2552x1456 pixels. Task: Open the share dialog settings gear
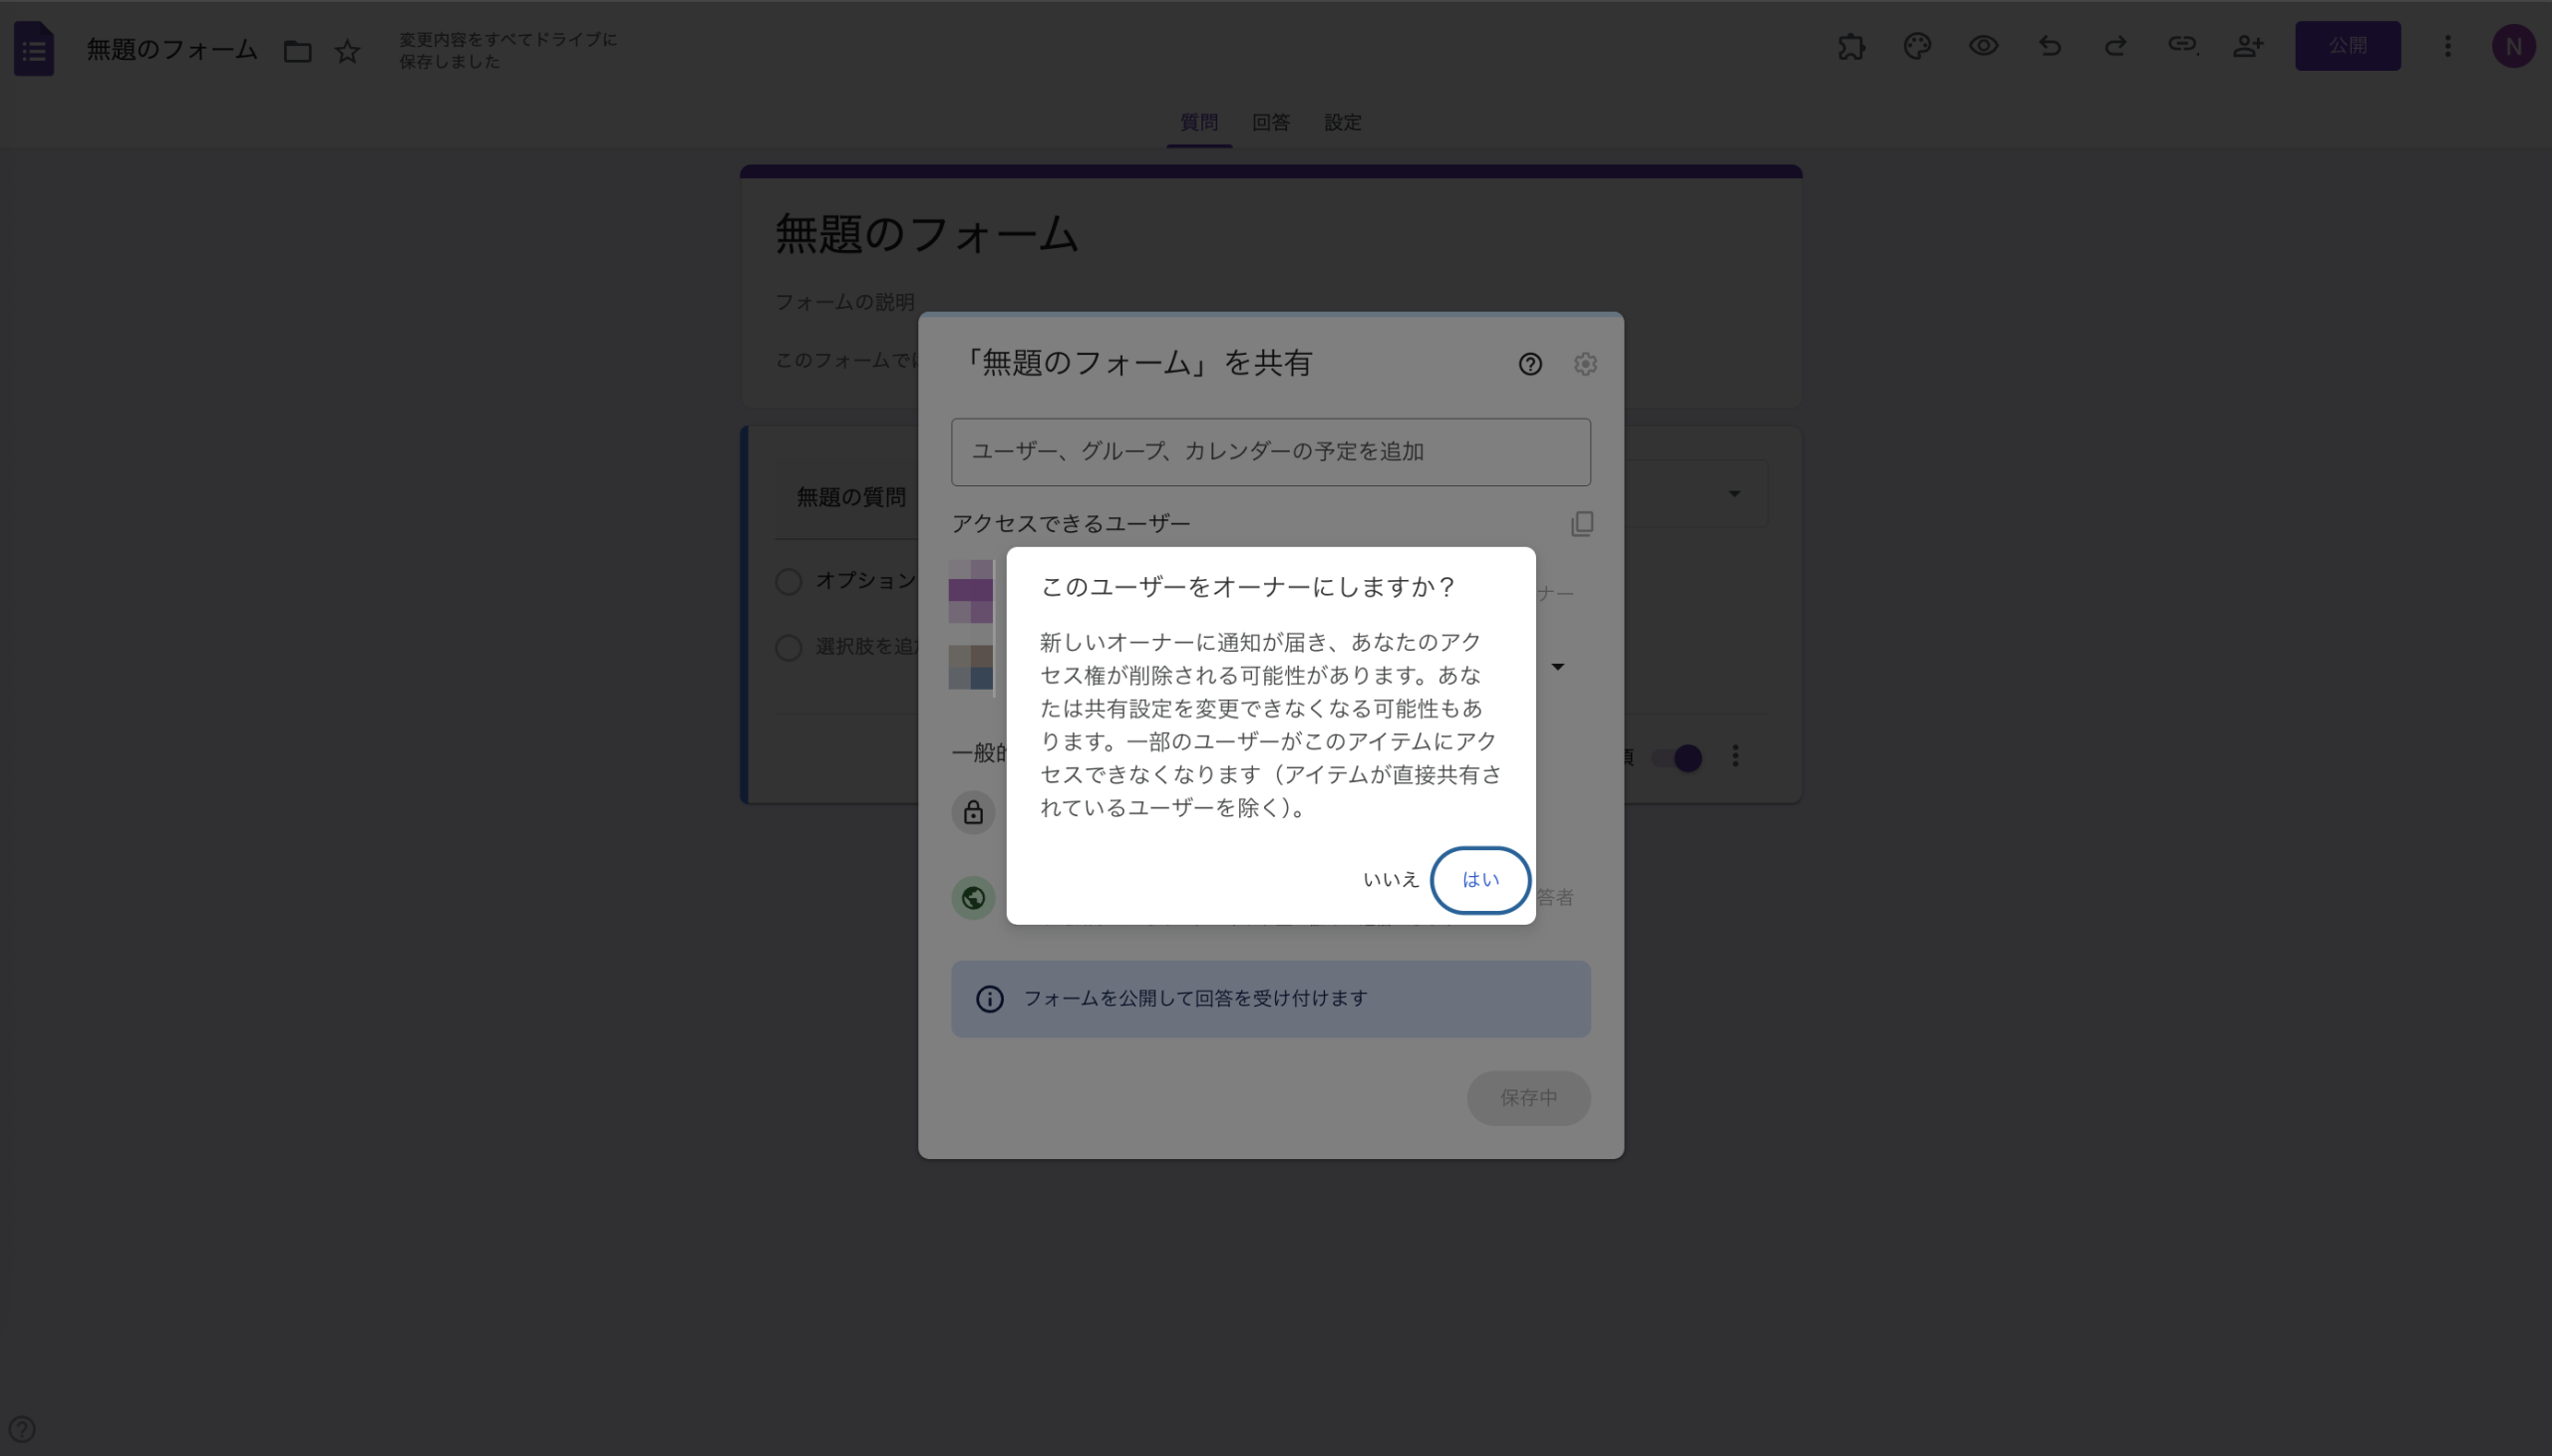(1586, 364)
